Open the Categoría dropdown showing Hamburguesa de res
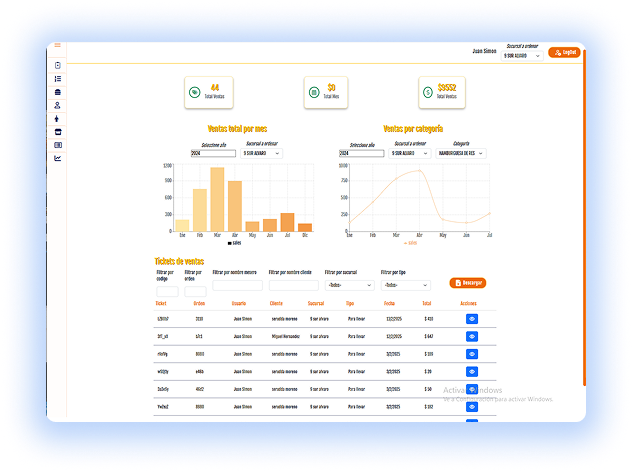 pyautogui.click(x=460, y=153)
